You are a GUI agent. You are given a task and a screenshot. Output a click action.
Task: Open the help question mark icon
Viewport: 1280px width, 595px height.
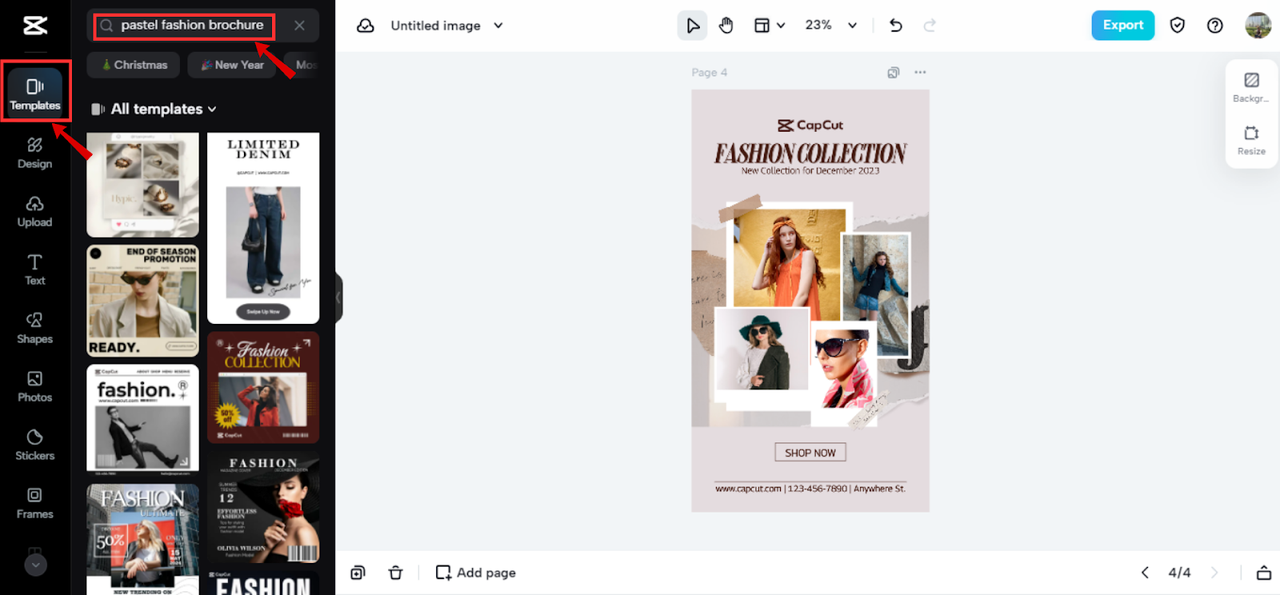(1215, 25)
